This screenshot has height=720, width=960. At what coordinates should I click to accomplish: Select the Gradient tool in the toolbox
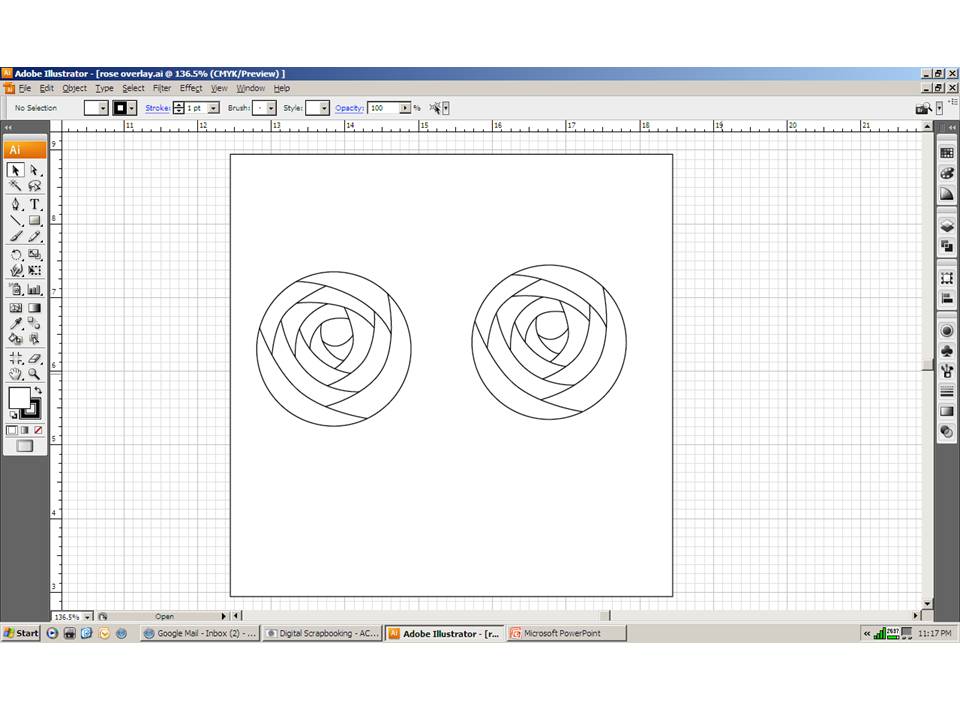tap(34, 308)
